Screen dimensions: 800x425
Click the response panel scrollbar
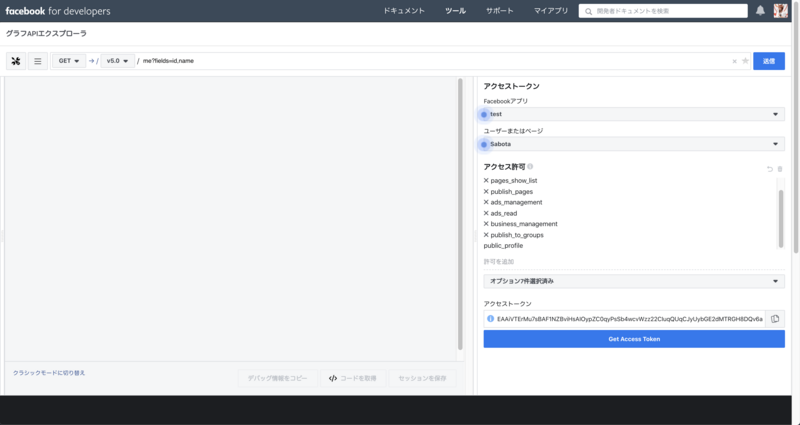(x=460, y=214)
